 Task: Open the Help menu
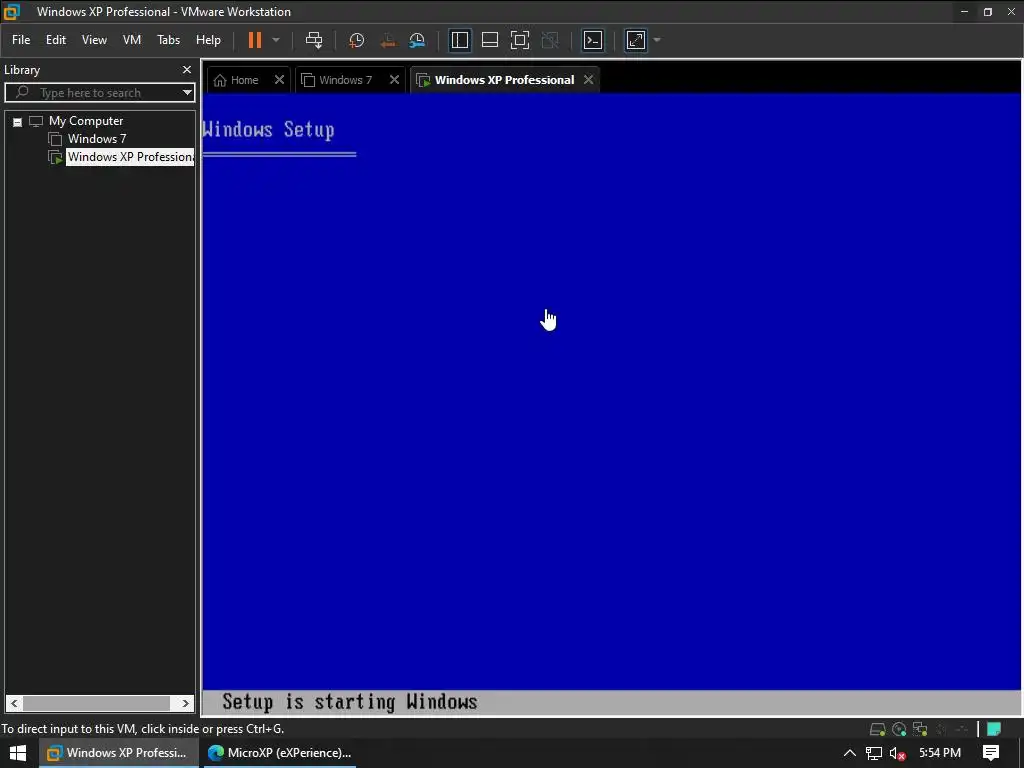coord(208,40)
